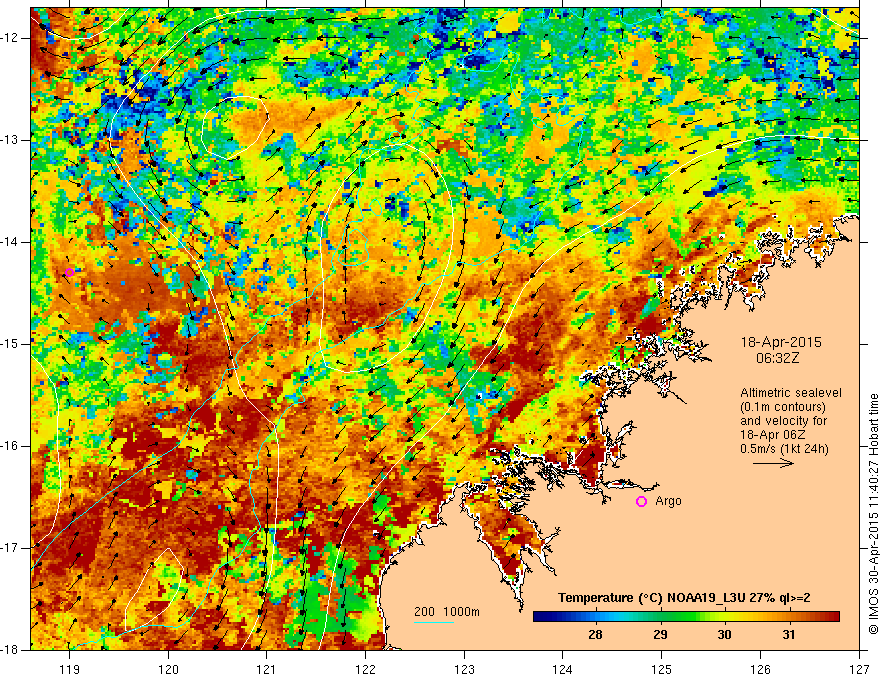Click latitude axis label -15
Screen dimensions: 880x680
11,344
